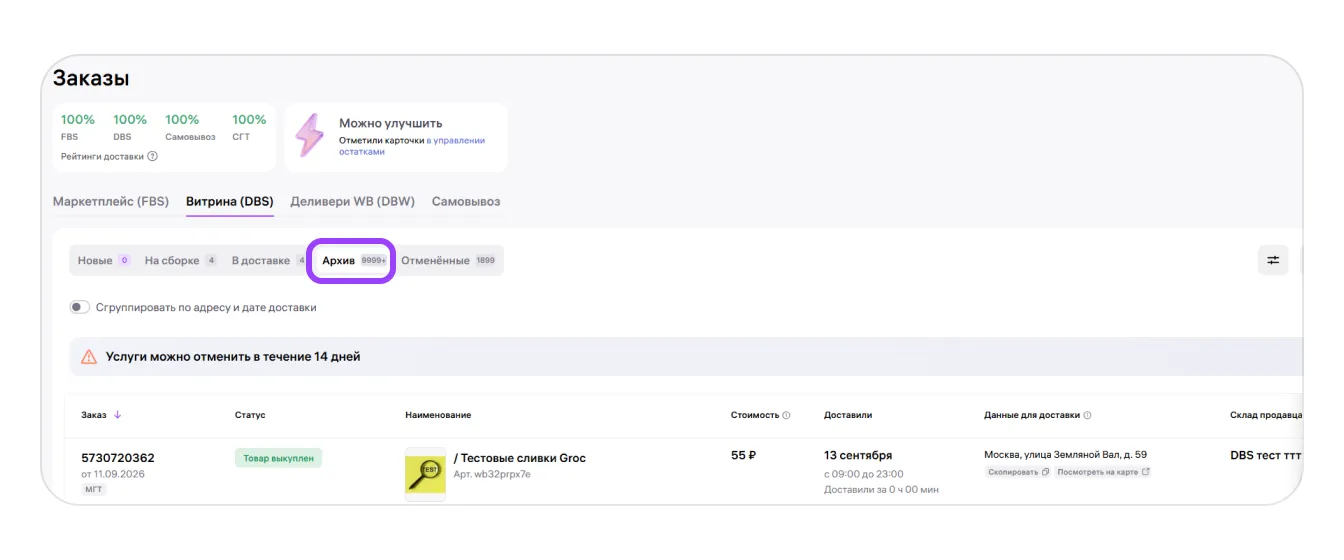Click the info icon next to Данные для доставки

coord(1087,415)
